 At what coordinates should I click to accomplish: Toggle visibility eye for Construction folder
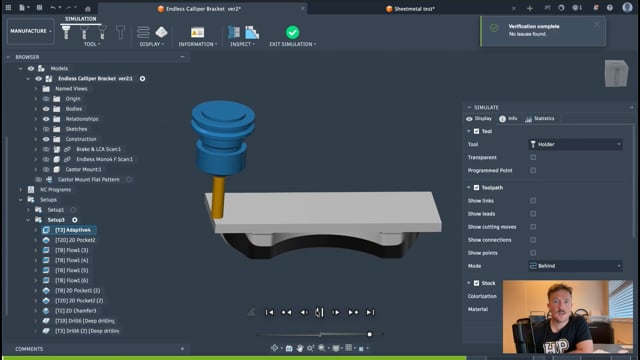click(x=46, y=139)
